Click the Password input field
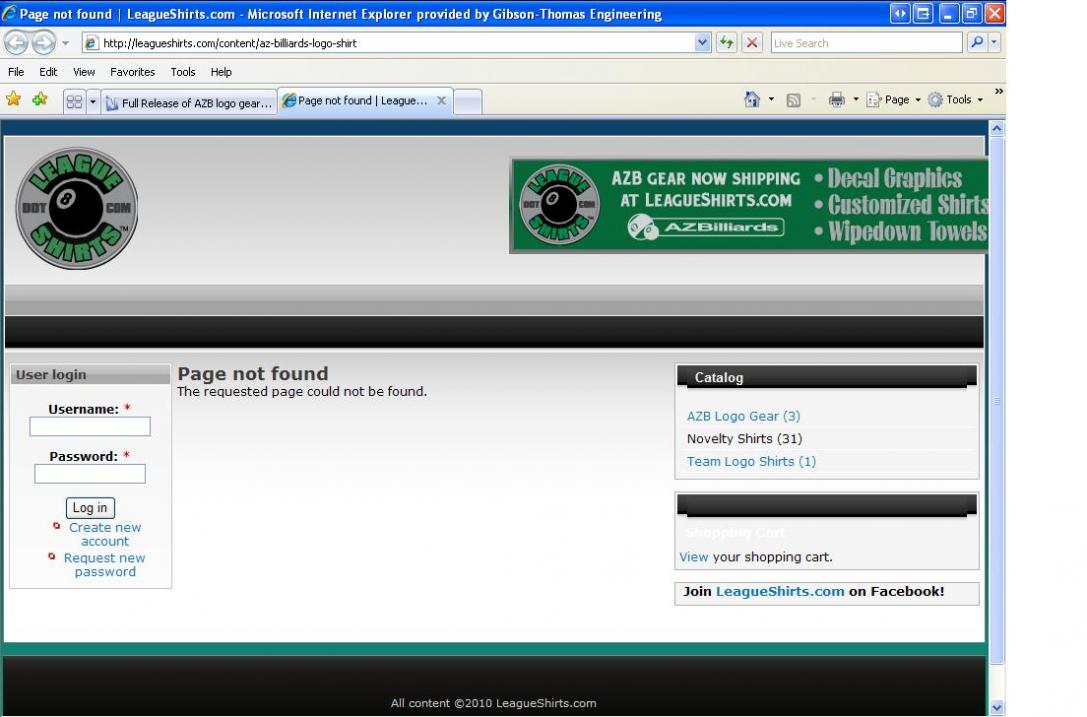Screen dimensions: 1087x717 pyautogui.click(x=90, y=474)
